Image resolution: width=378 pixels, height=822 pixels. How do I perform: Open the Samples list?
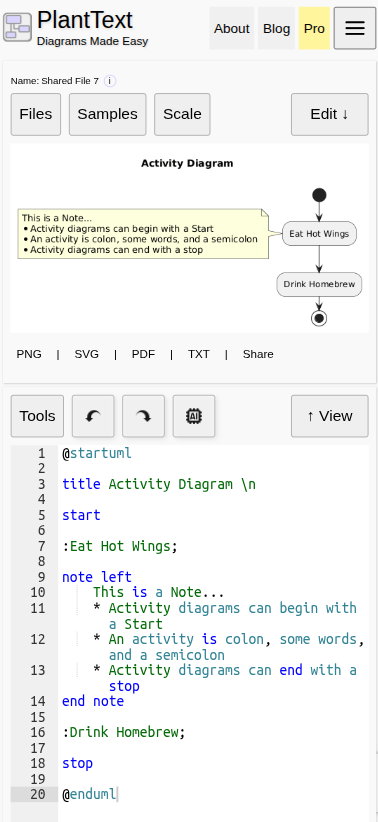[x=107, y=114]
